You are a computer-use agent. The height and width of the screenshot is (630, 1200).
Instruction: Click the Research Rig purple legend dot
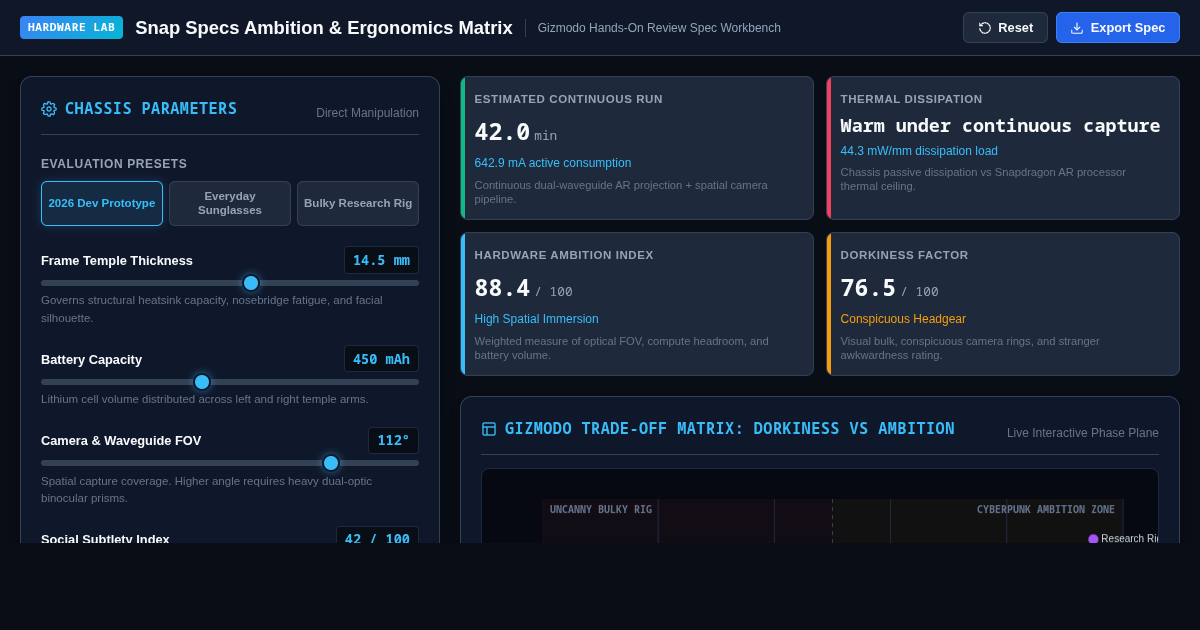(1093, 539)
